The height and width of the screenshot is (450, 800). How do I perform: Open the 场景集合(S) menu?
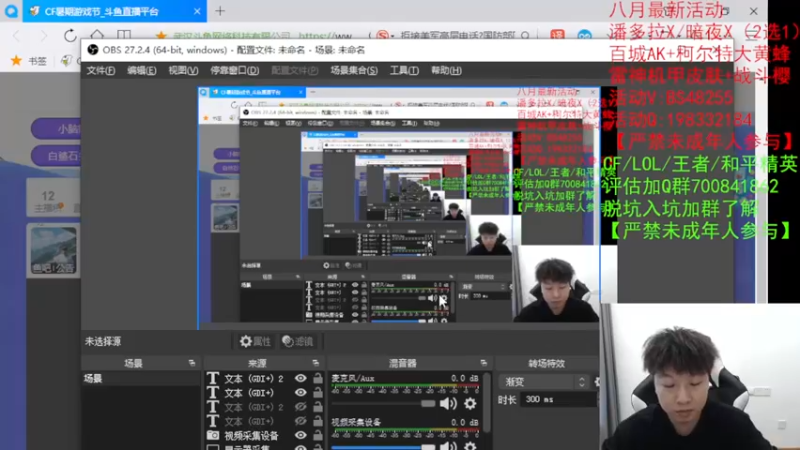tap(354, 70)
